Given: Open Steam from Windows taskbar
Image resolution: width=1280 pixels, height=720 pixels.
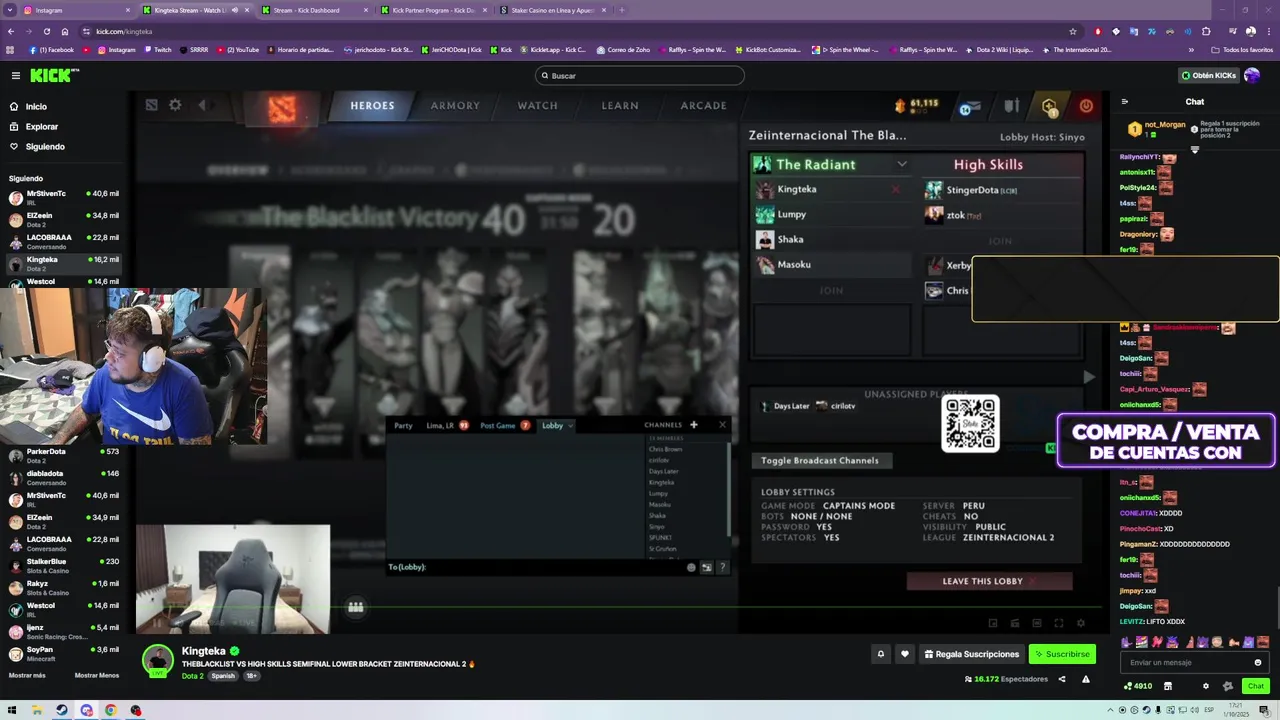Looking at the screenshot, I should pos(62,710).
